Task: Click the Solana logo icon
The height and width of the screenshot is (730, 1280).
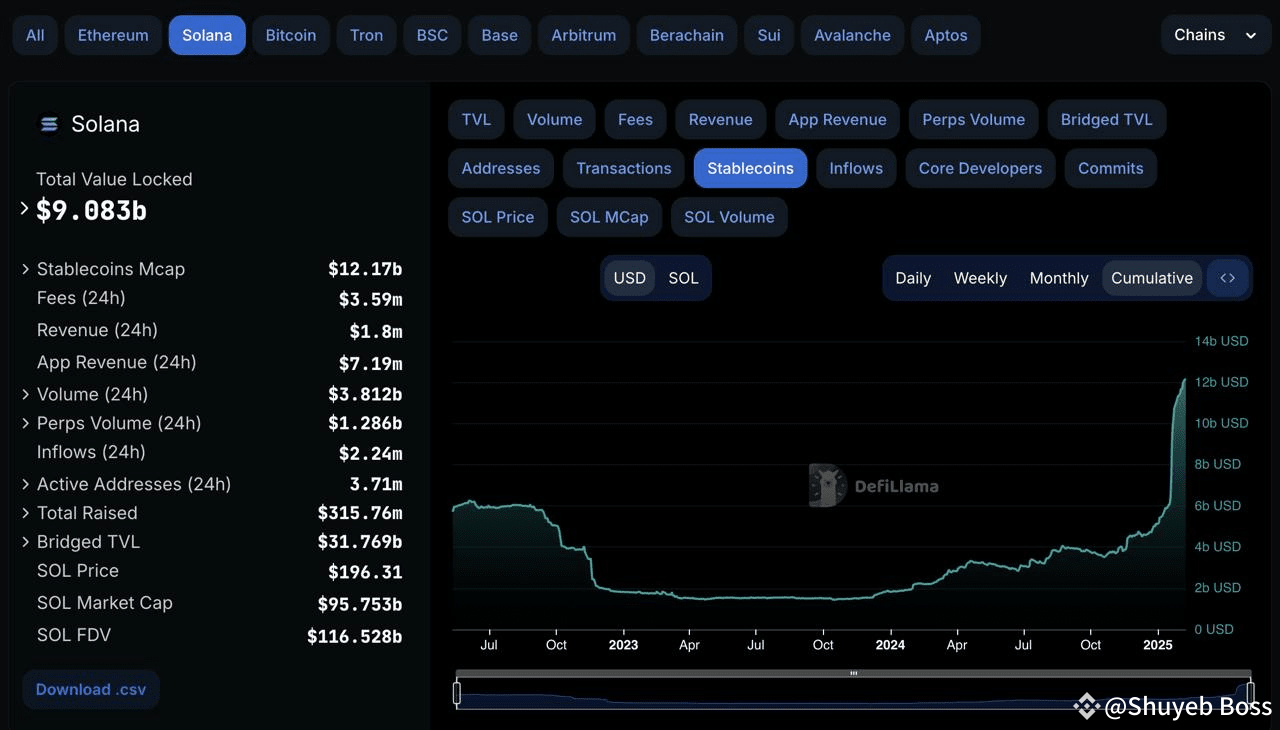Action: (48, 124)
